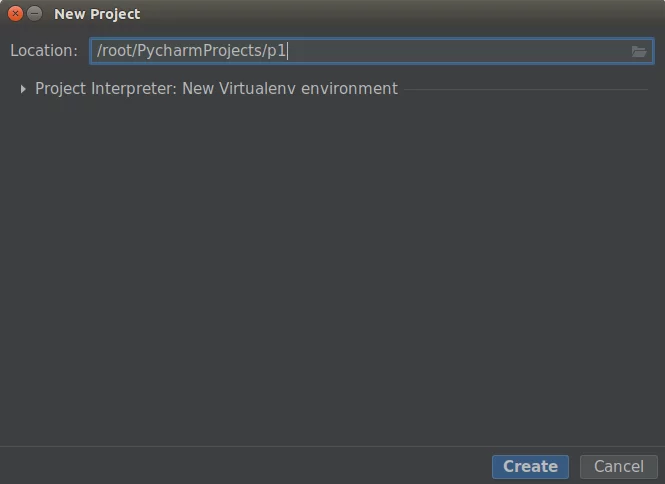Click the separator line beside Project Interpreter header
Screen dimensions: 665x484
(x=526, y=90)
